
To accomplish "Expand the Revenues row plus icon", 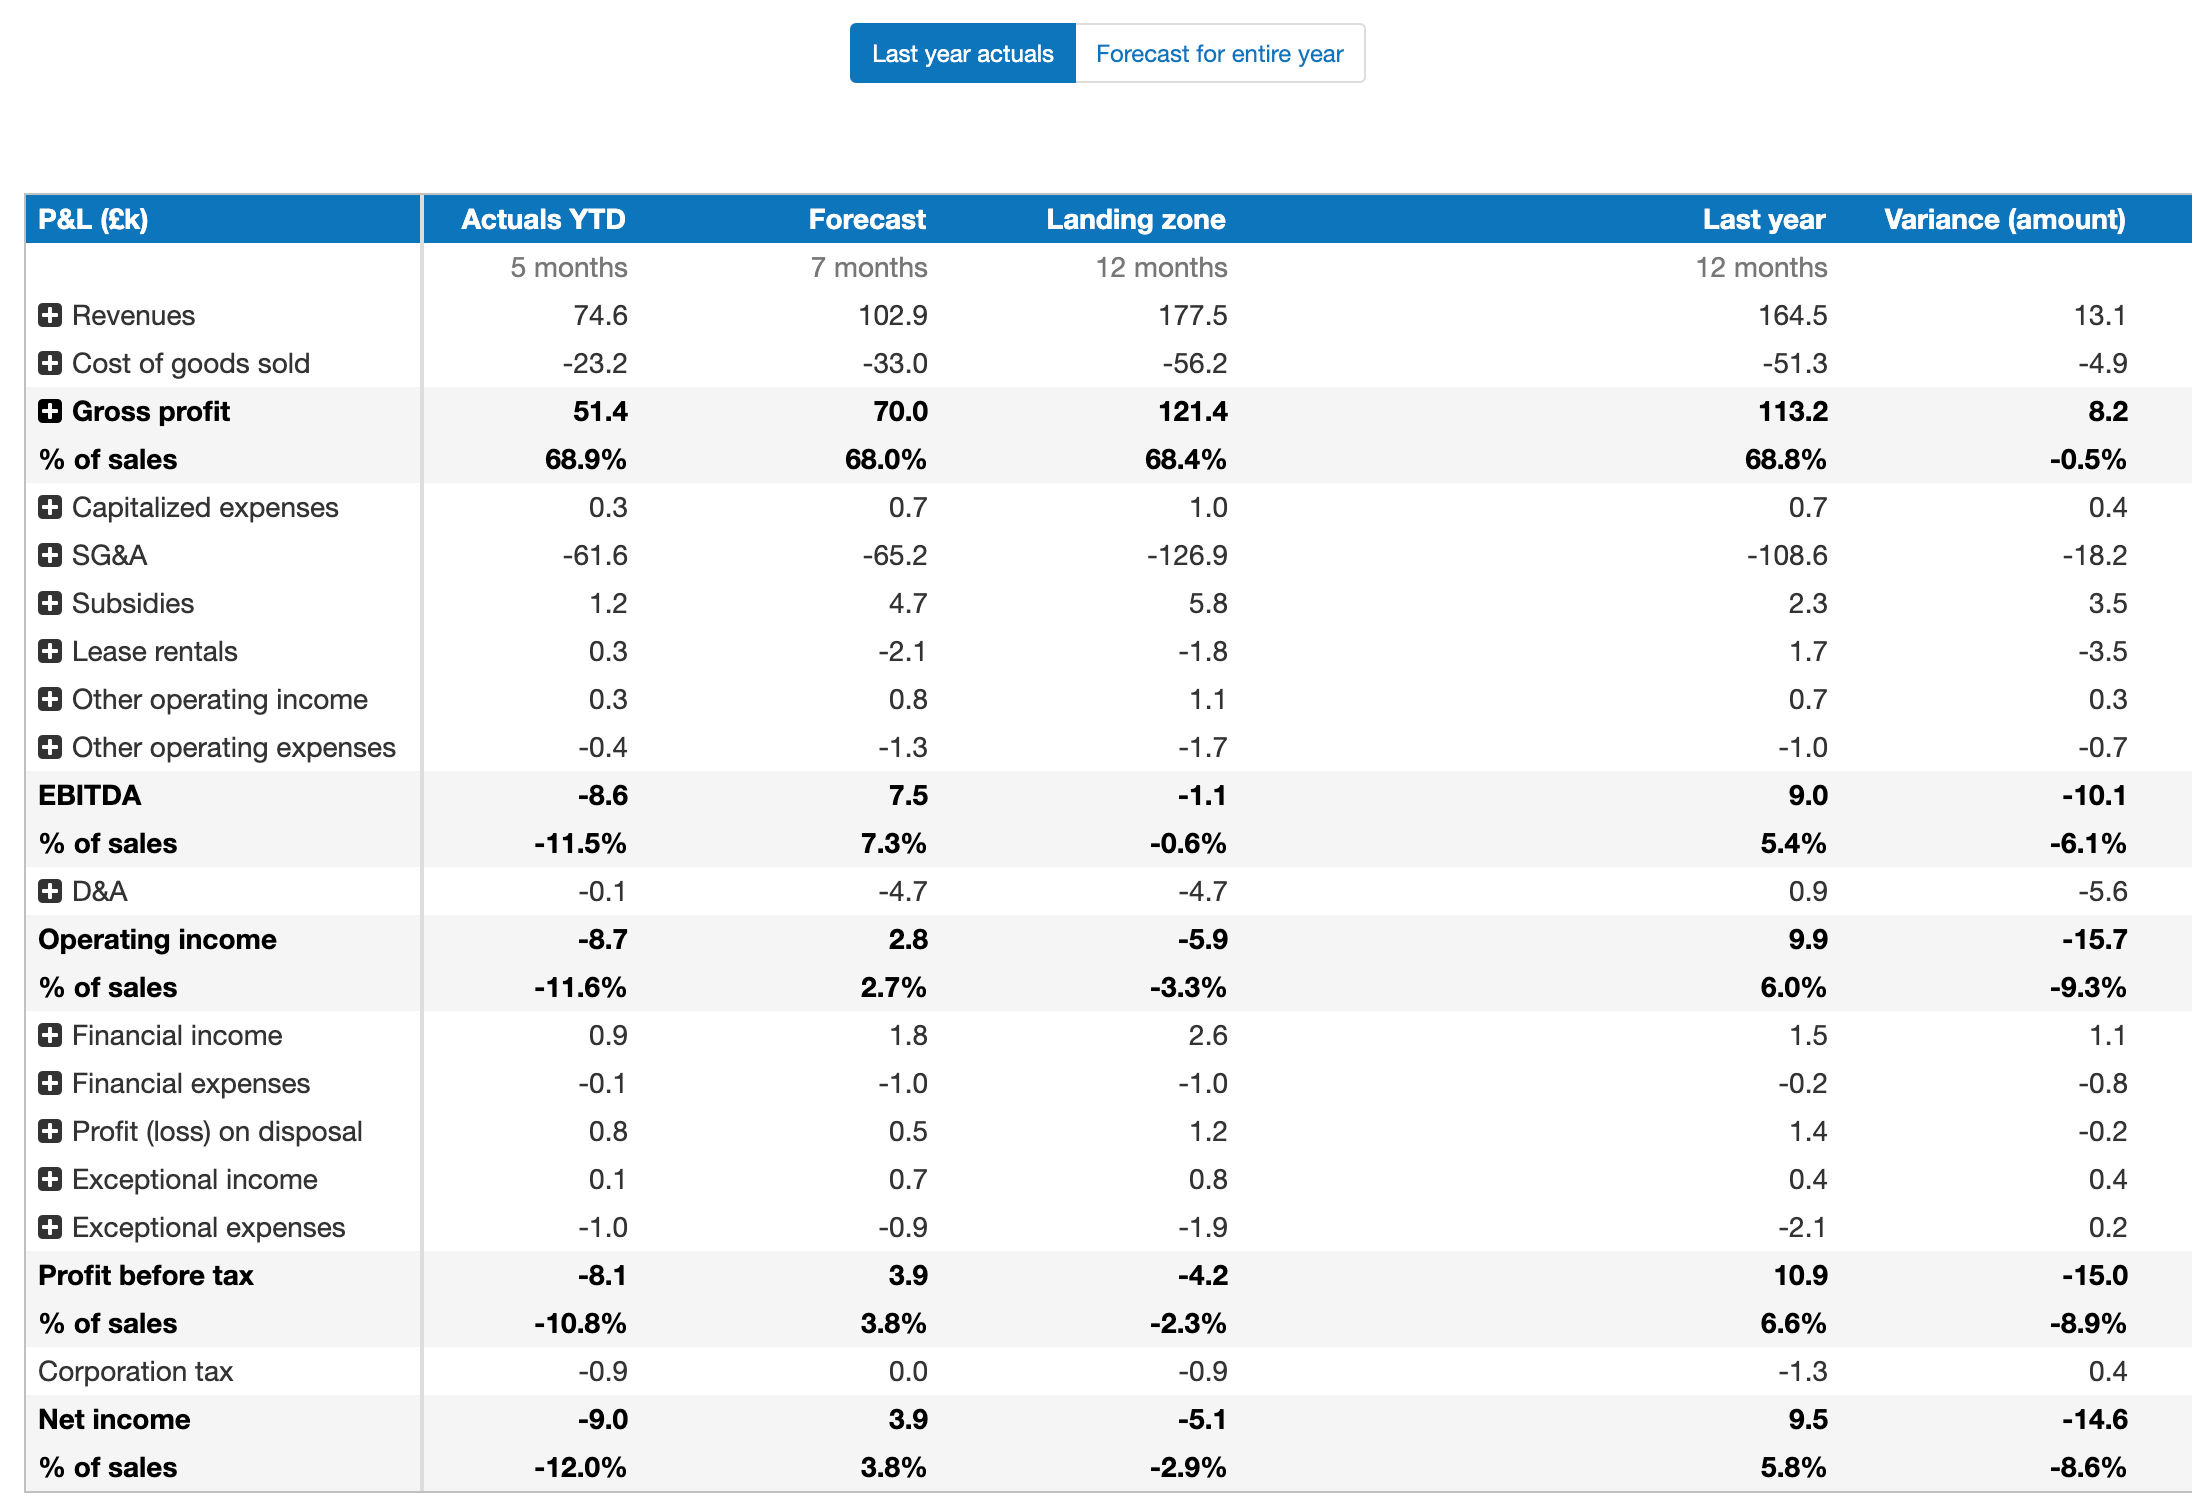I will 50,316.
